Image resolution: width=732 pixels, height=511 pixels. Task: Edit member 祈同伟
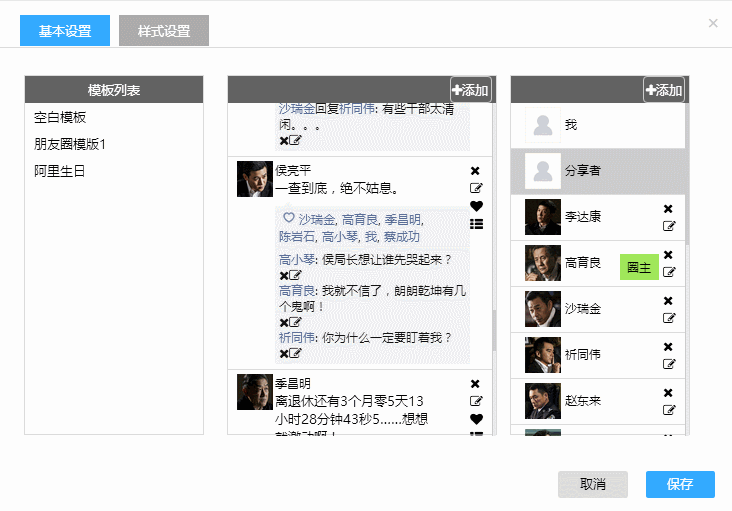[x=669, y=364]
